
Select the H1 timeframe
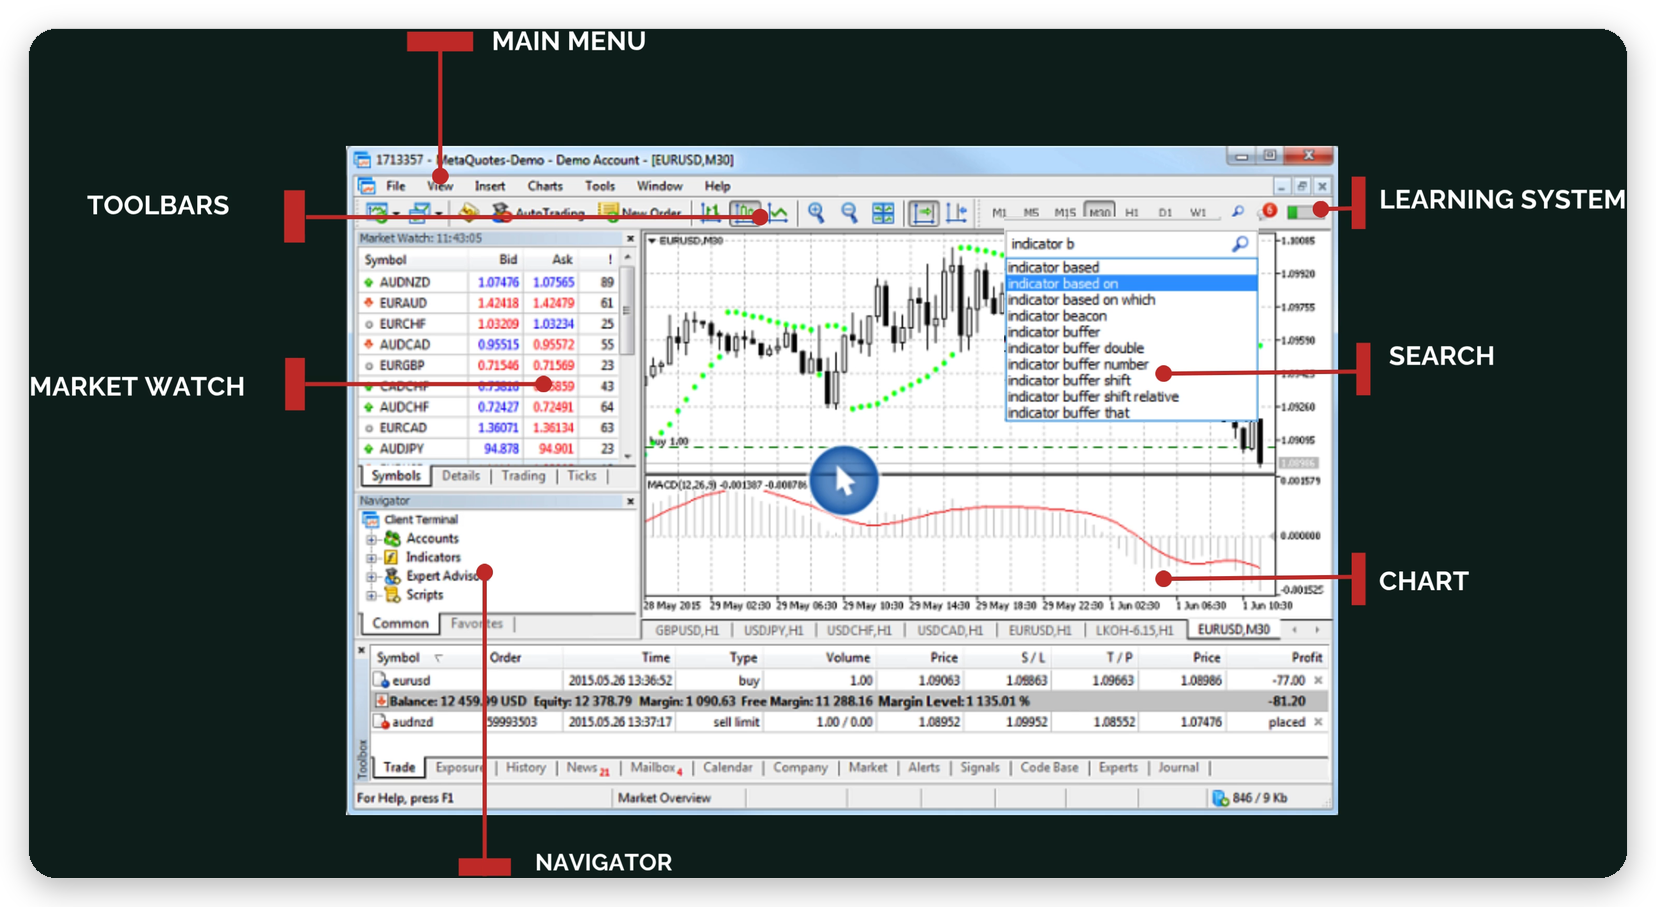[1132, 213]
